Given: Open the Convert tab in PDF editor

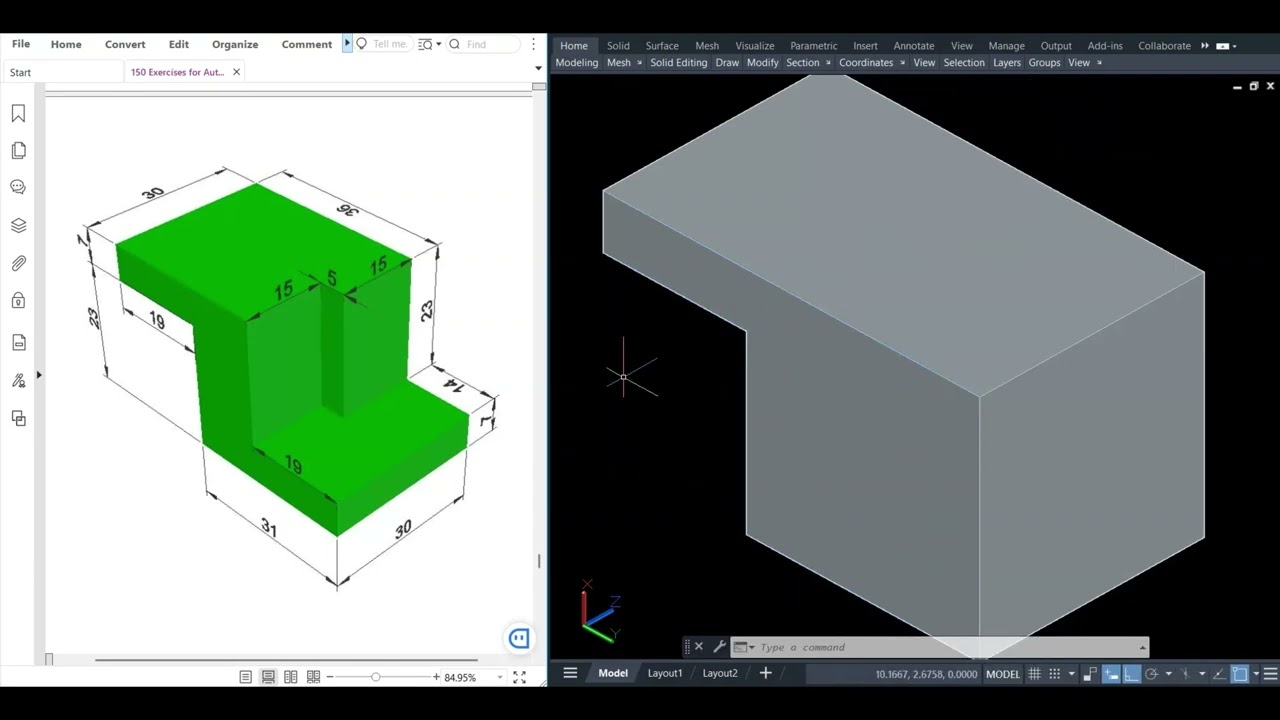Looking at the screenshot, I should [125, 44].
